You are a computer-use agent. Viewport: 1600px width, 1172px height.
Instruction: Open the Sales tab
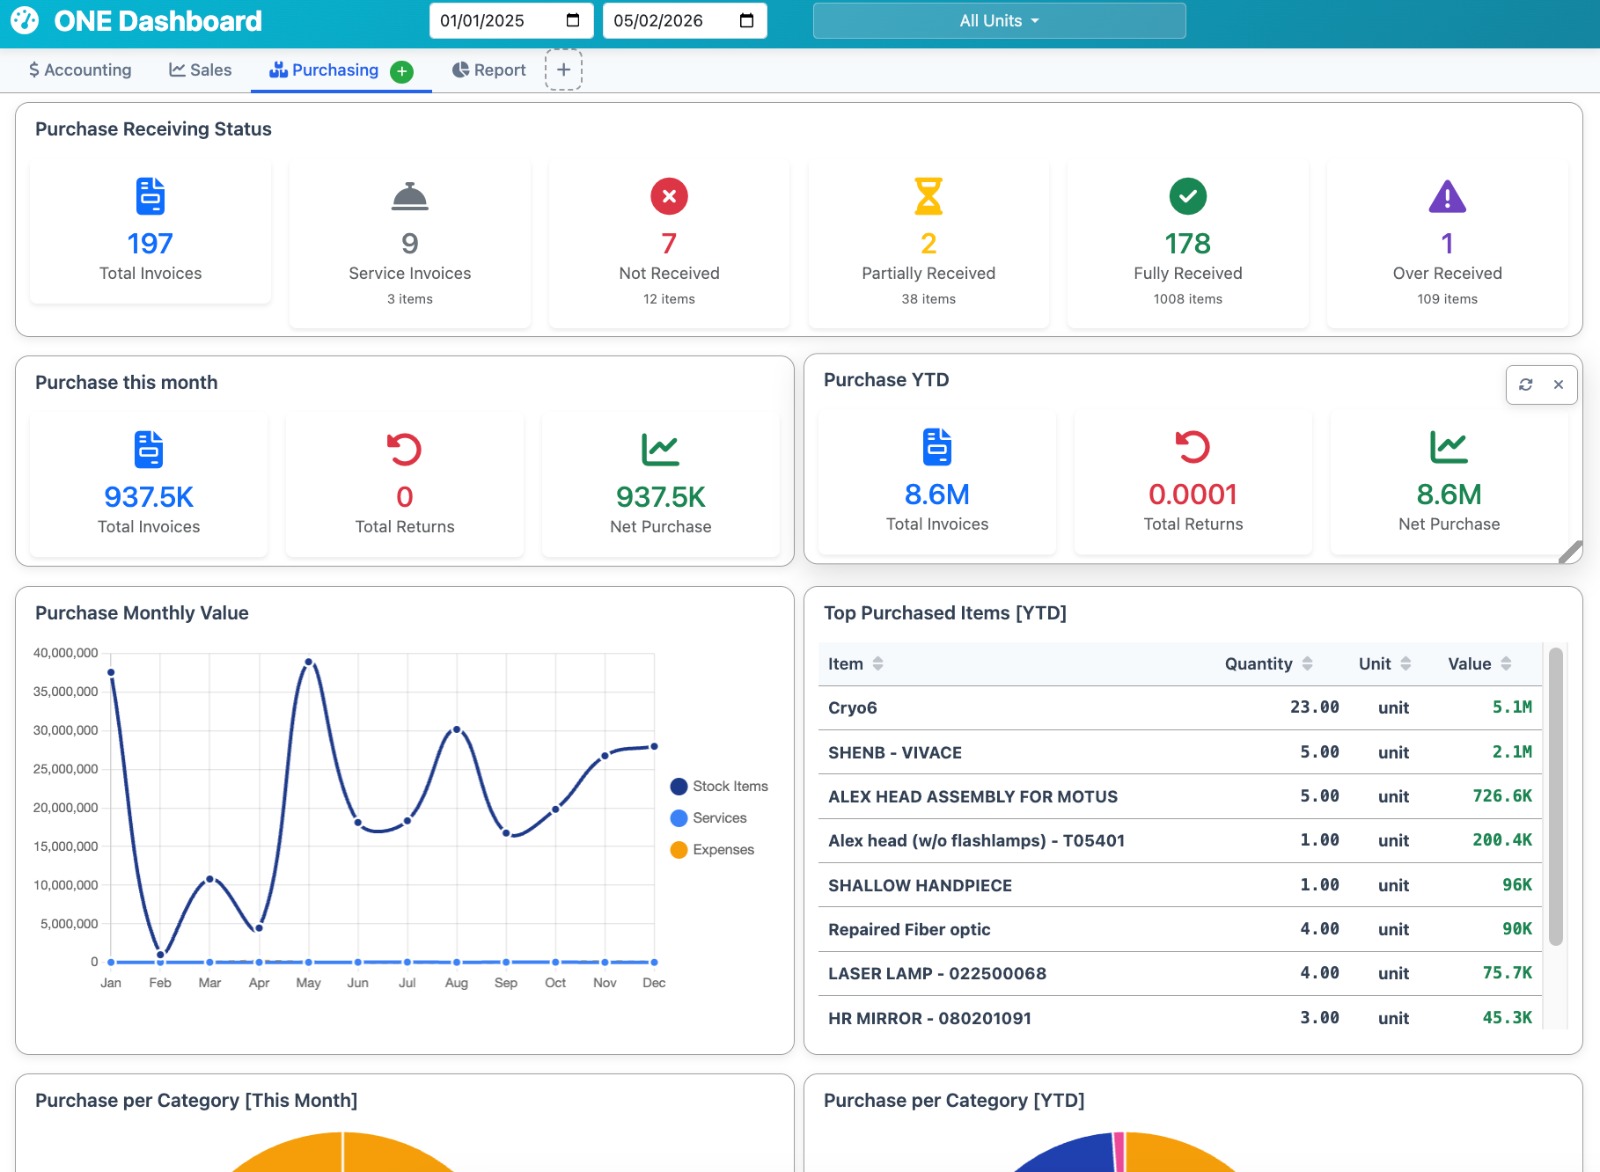tap(200, 70)
